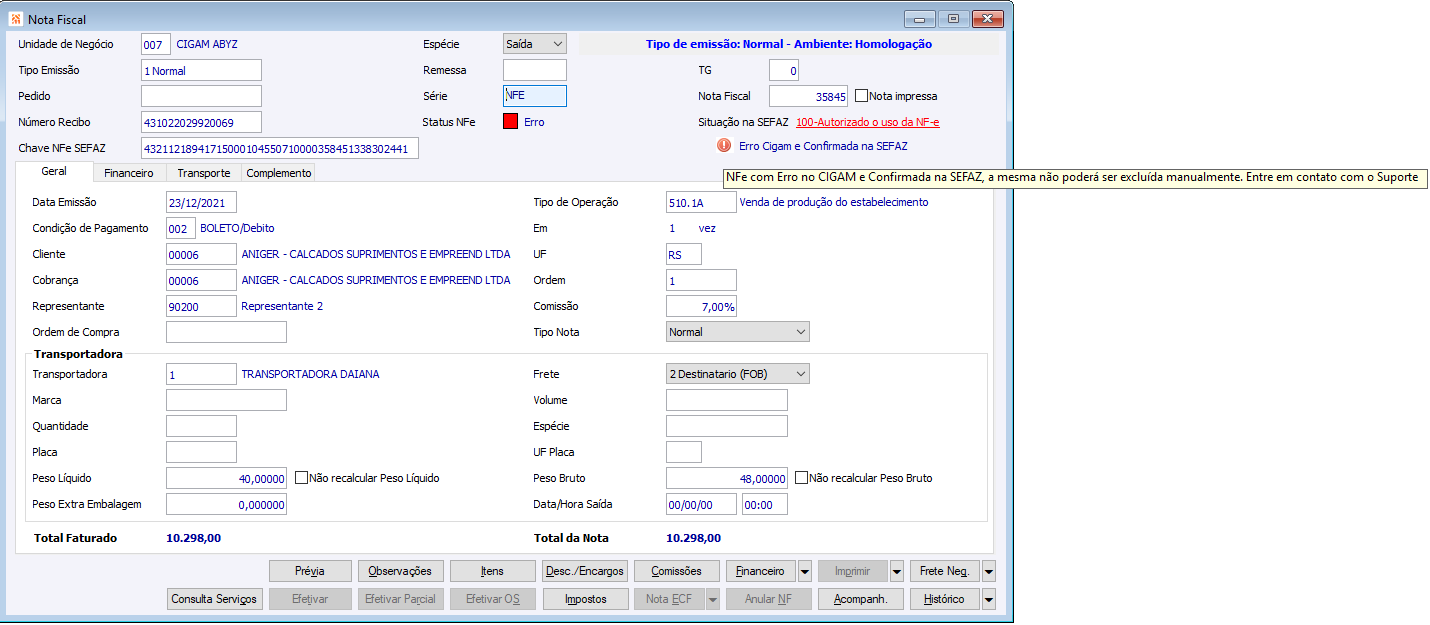This screenshot has width=1430, height=625.
Task: Click the Condição de Pagamento field
Action: (181, 228)
